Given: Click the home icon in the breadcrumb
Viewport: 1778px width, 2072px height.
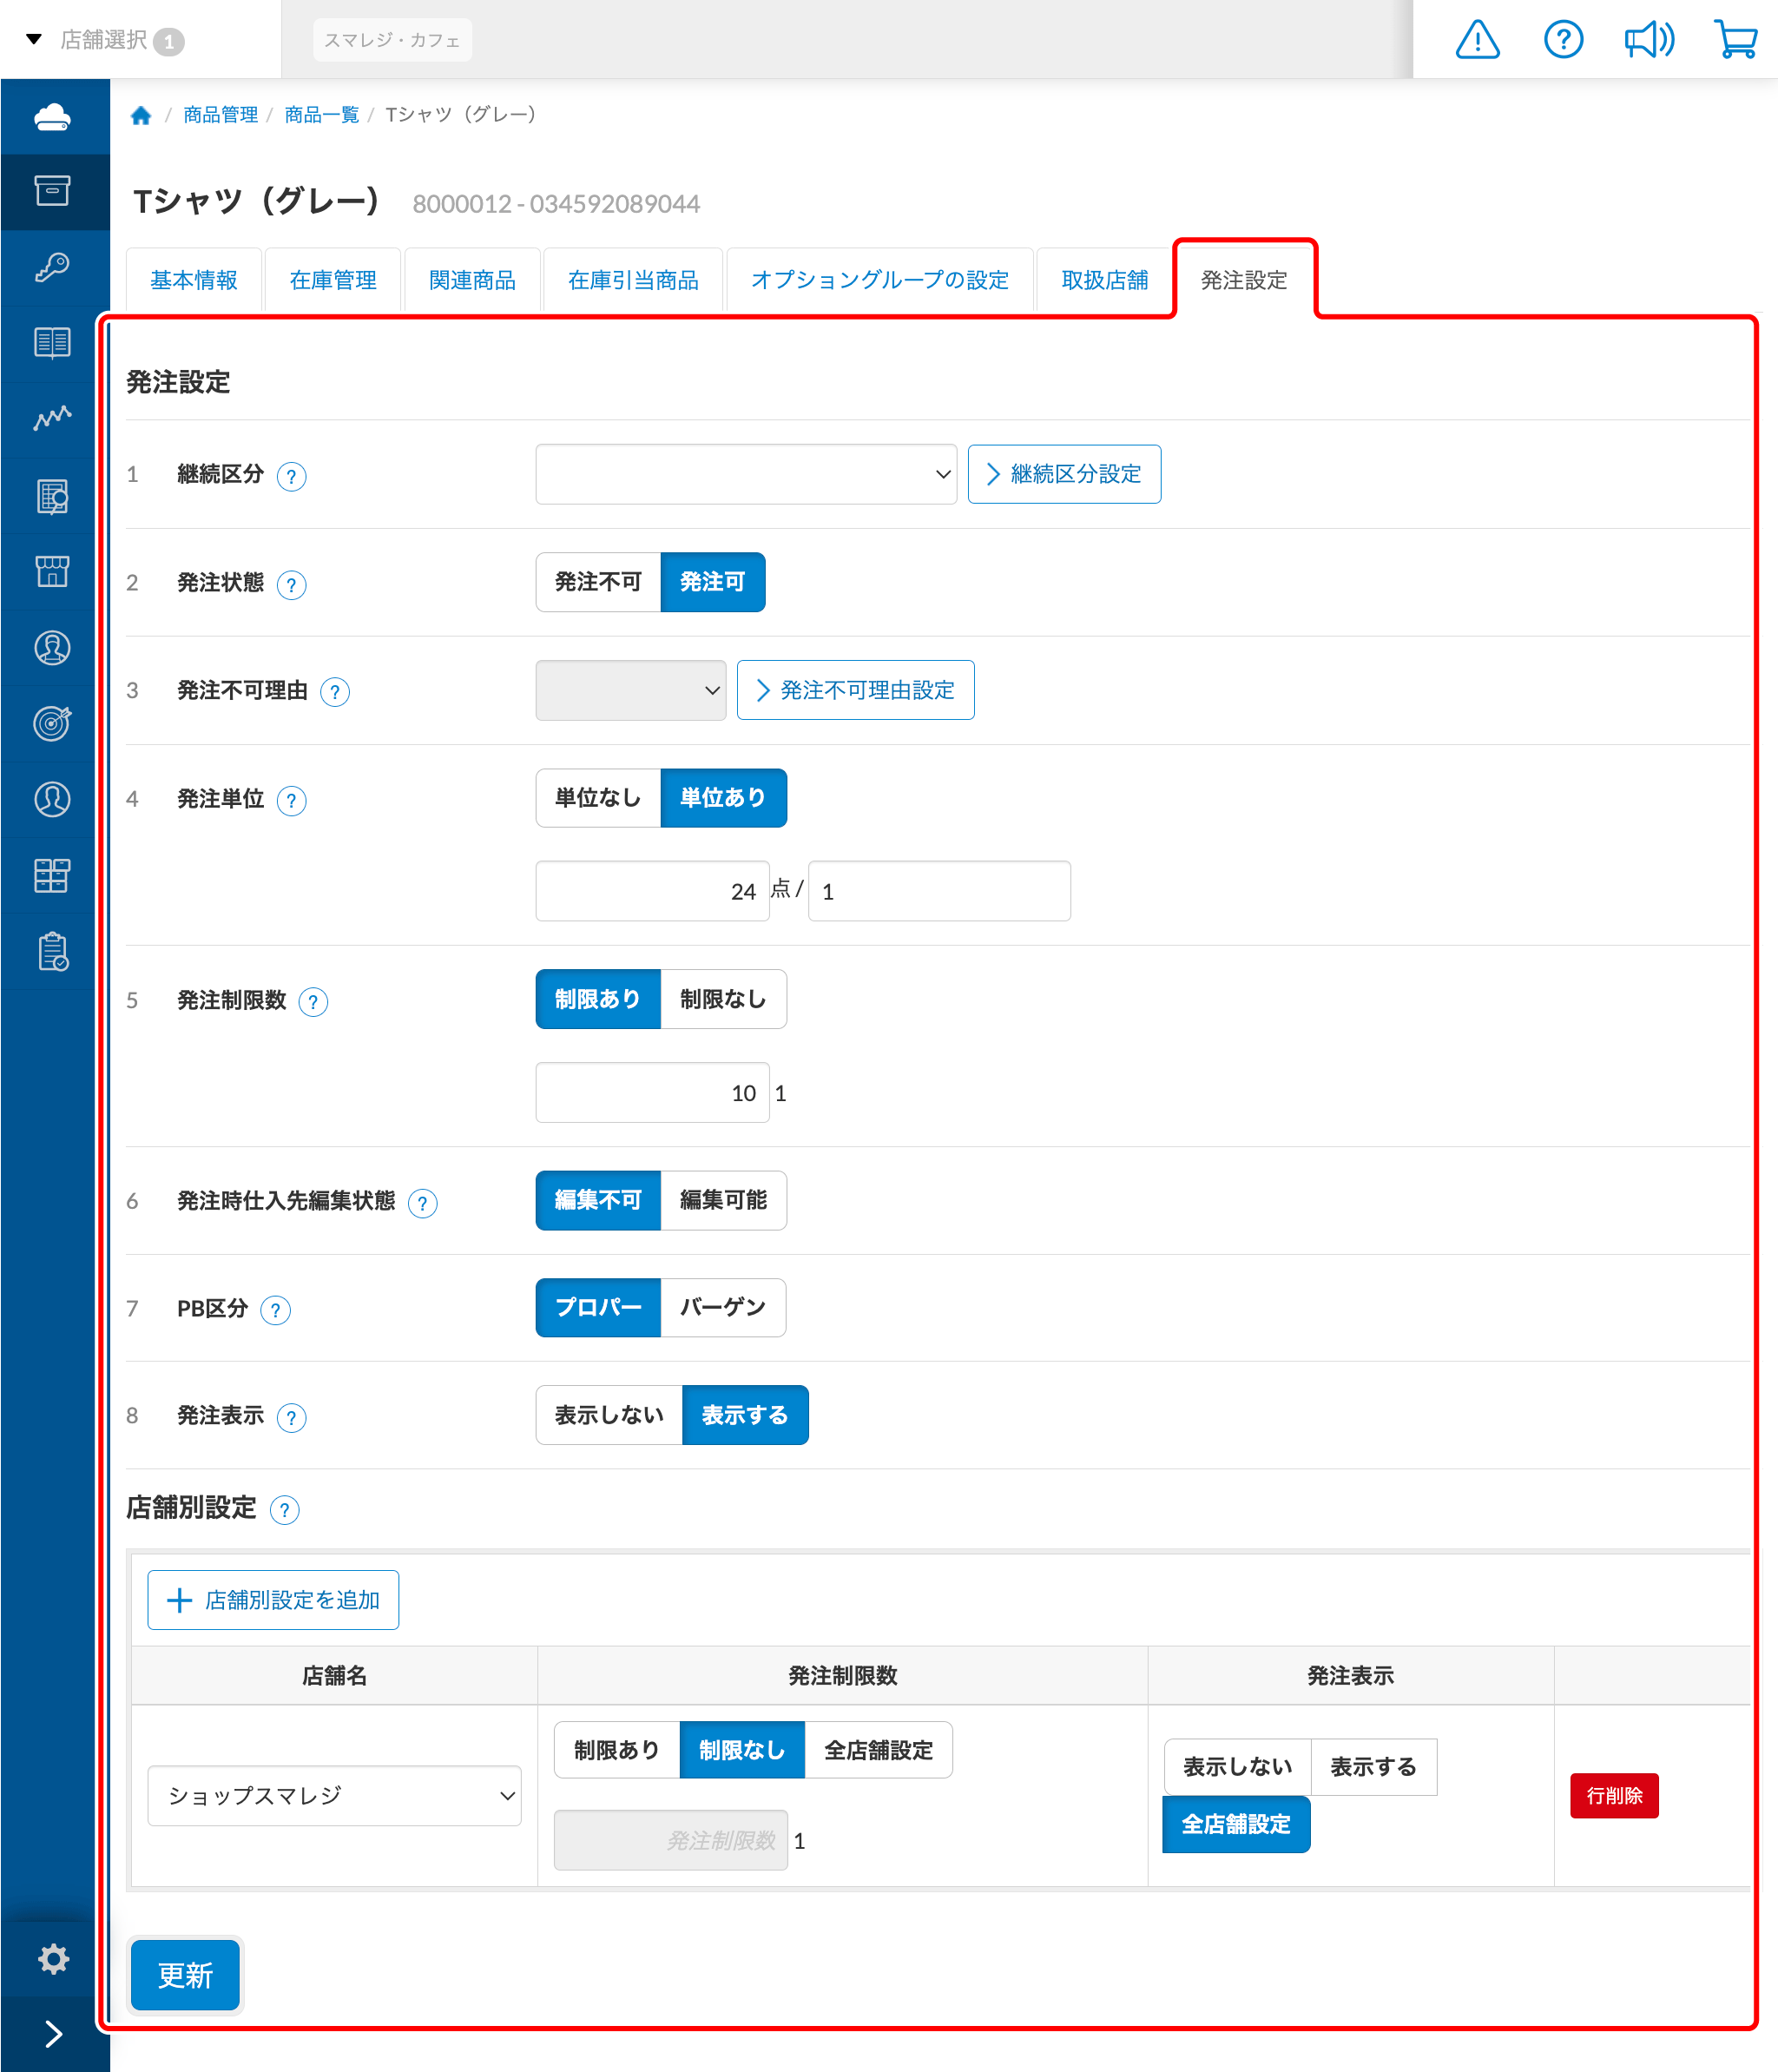Looking at the screenshot, I should tap(141, 115).
